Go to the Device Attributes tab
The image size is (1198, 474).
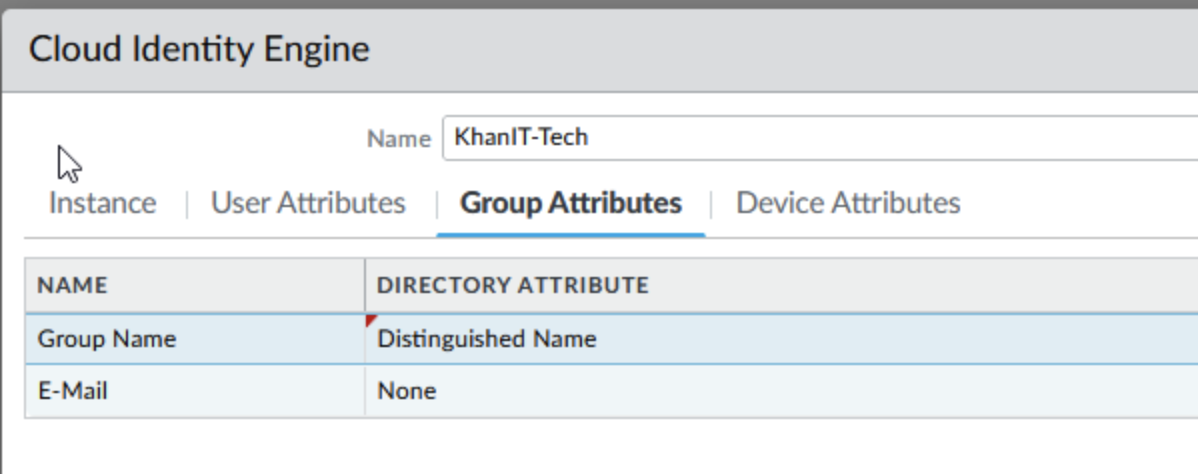[x=848, y=203]
